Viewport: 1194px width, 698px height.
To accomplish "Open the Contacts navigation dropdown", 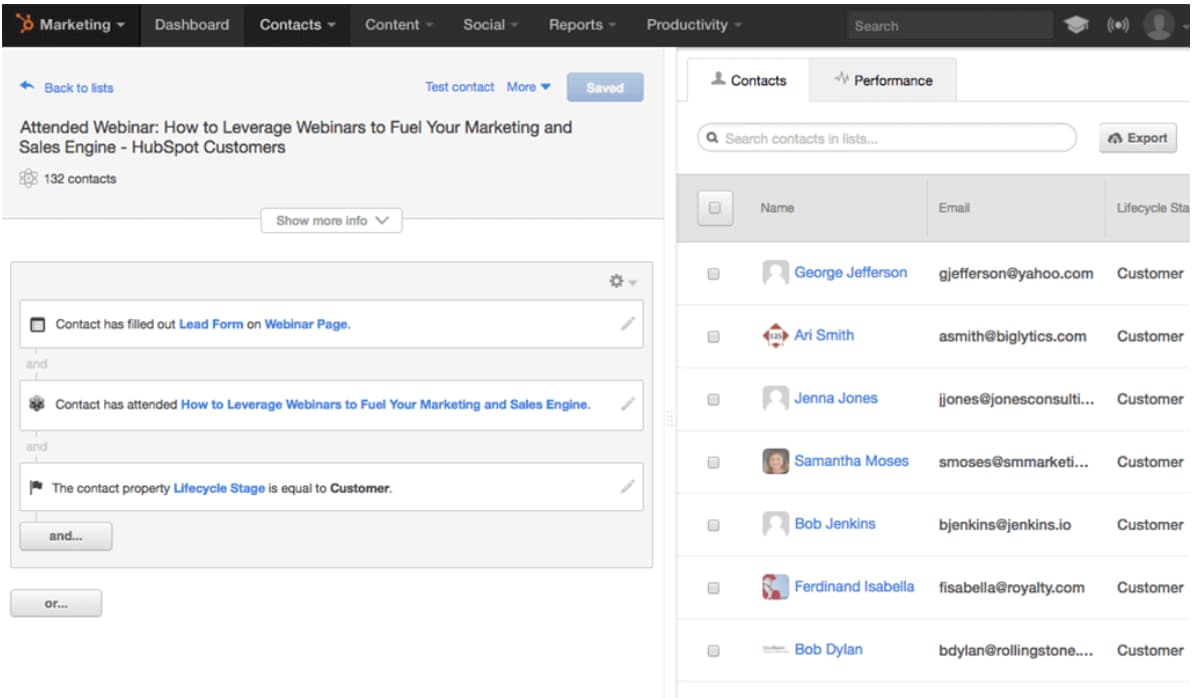I will pos(297,25).
